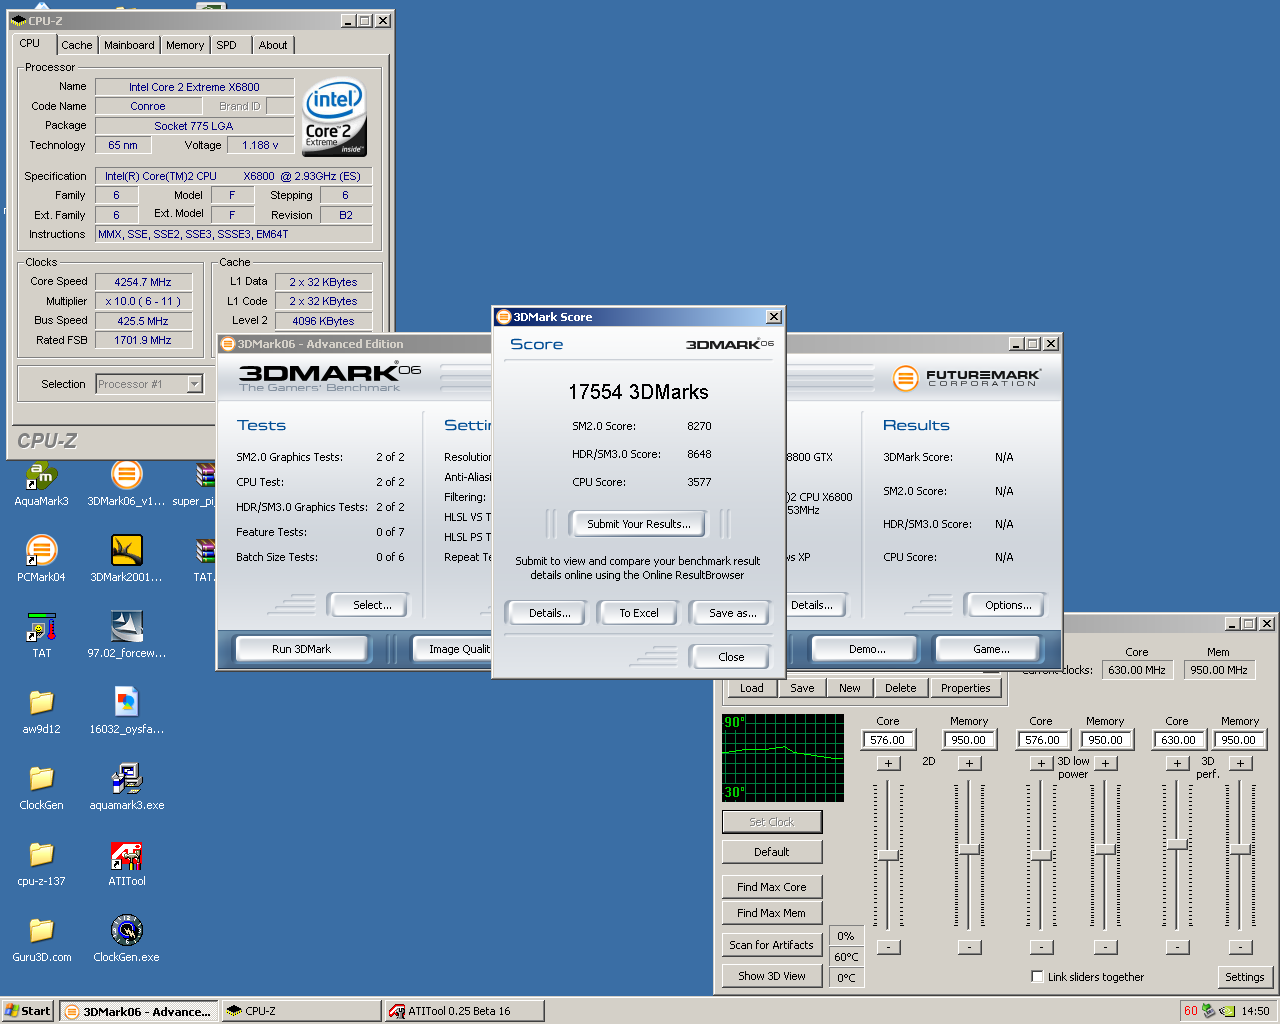Switch to ATITool 0.25 Beta 16 taskbar item
The width and height of the screenshot is (1280, 1024).
pyautogui.click(x=463, y=1011)
